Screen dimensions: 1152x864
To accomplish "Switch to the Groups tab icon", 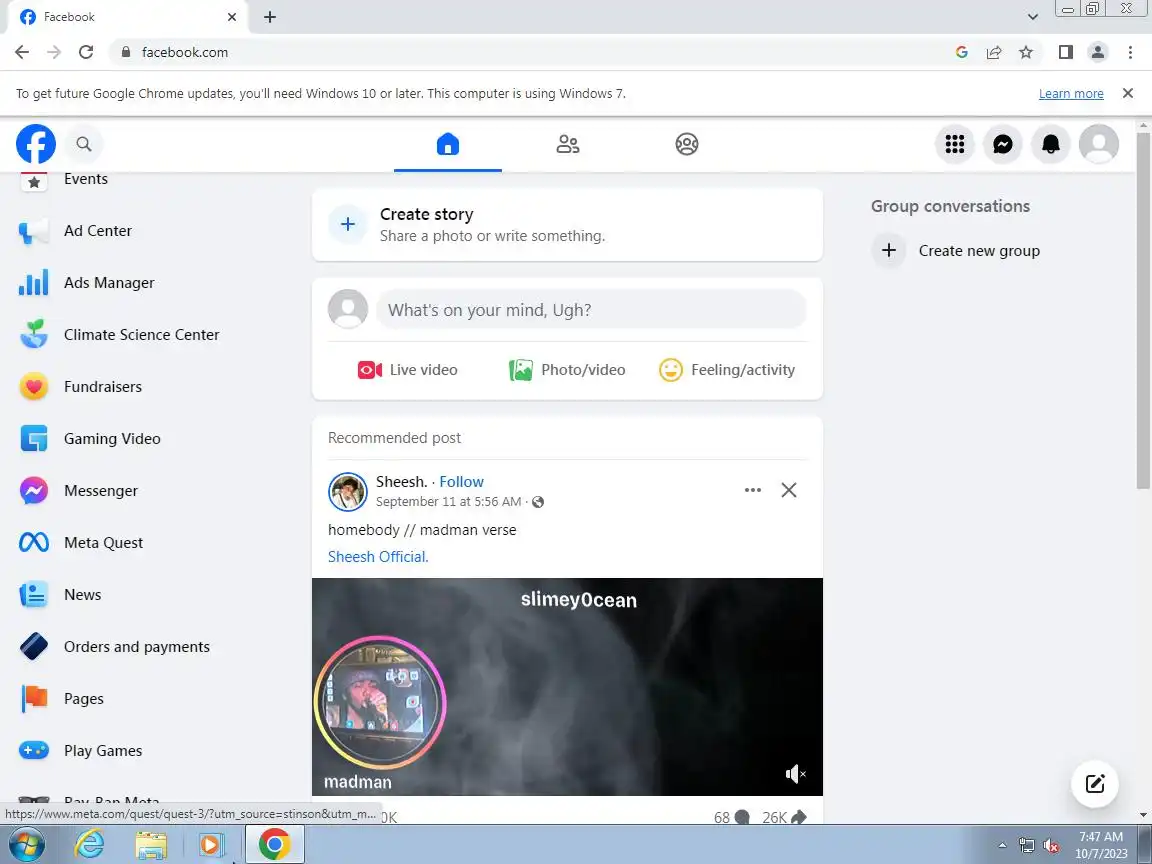I will 686,144.
